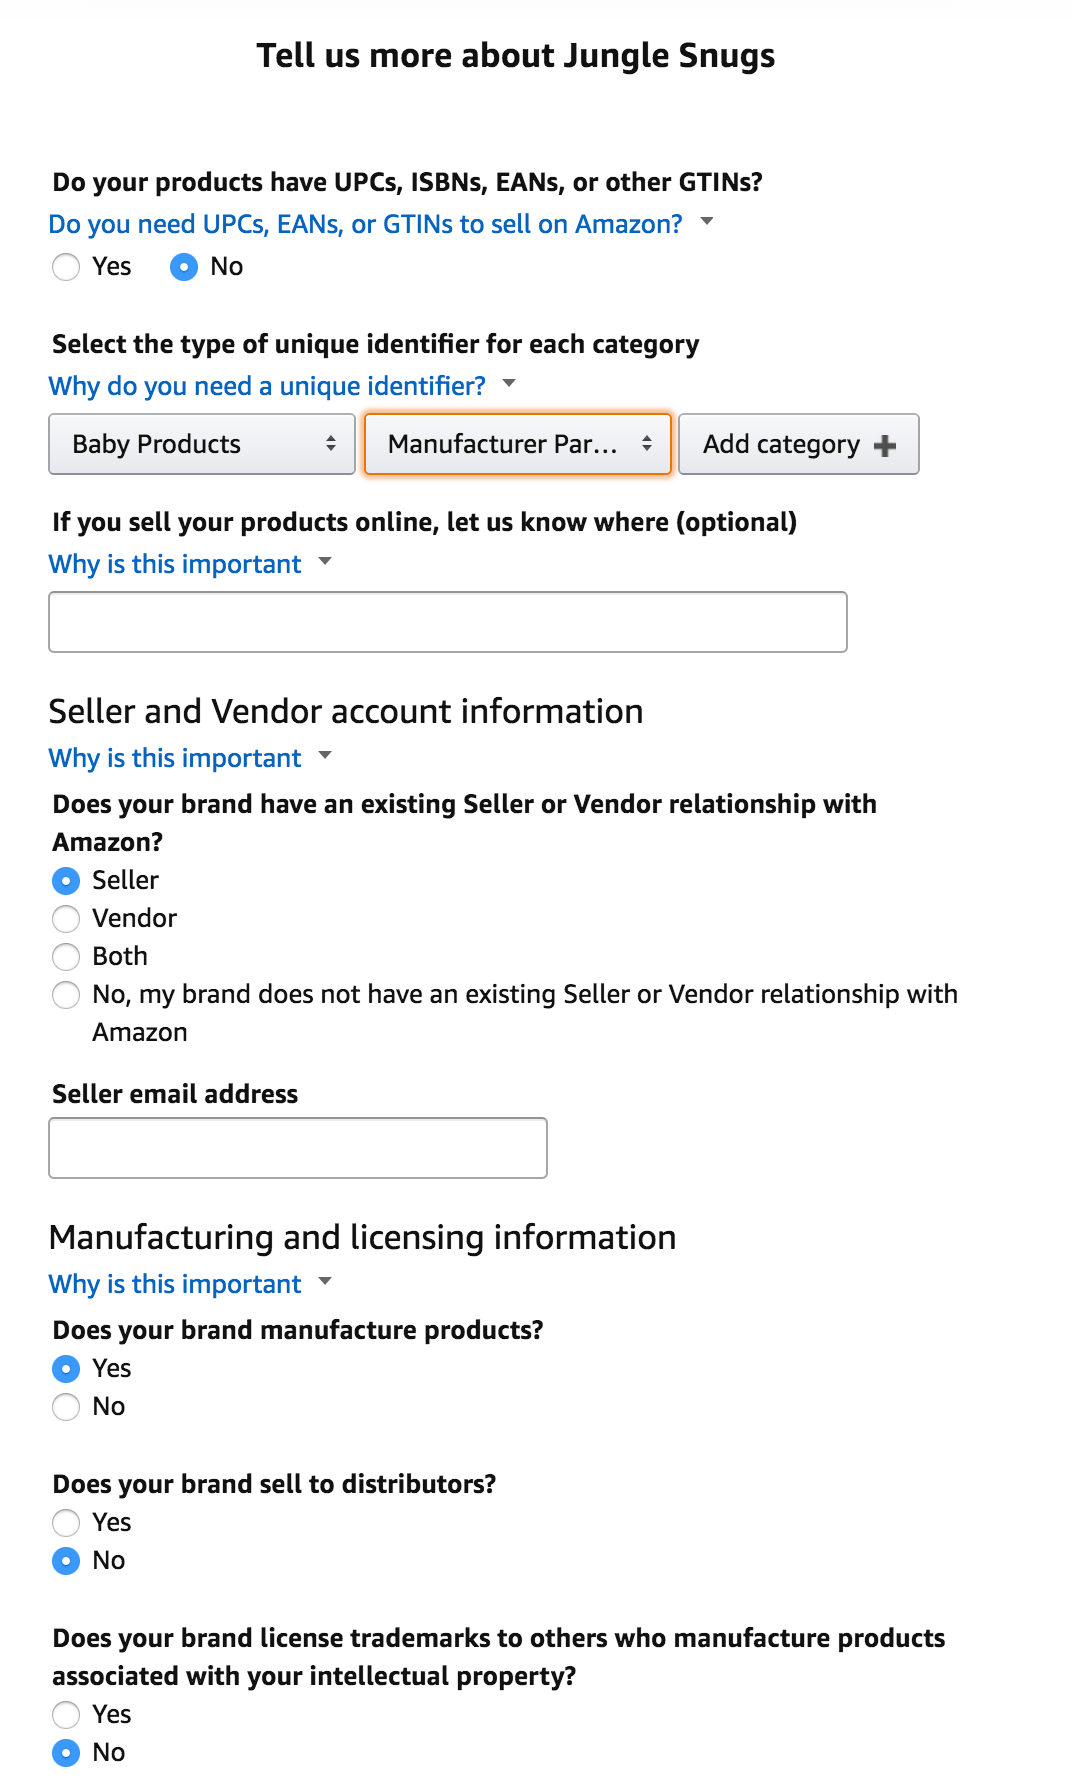This screenshot has height=1788, width=1072.
Task: Click the Add category button
Action: pyautogui.click(x=780, y=444)
